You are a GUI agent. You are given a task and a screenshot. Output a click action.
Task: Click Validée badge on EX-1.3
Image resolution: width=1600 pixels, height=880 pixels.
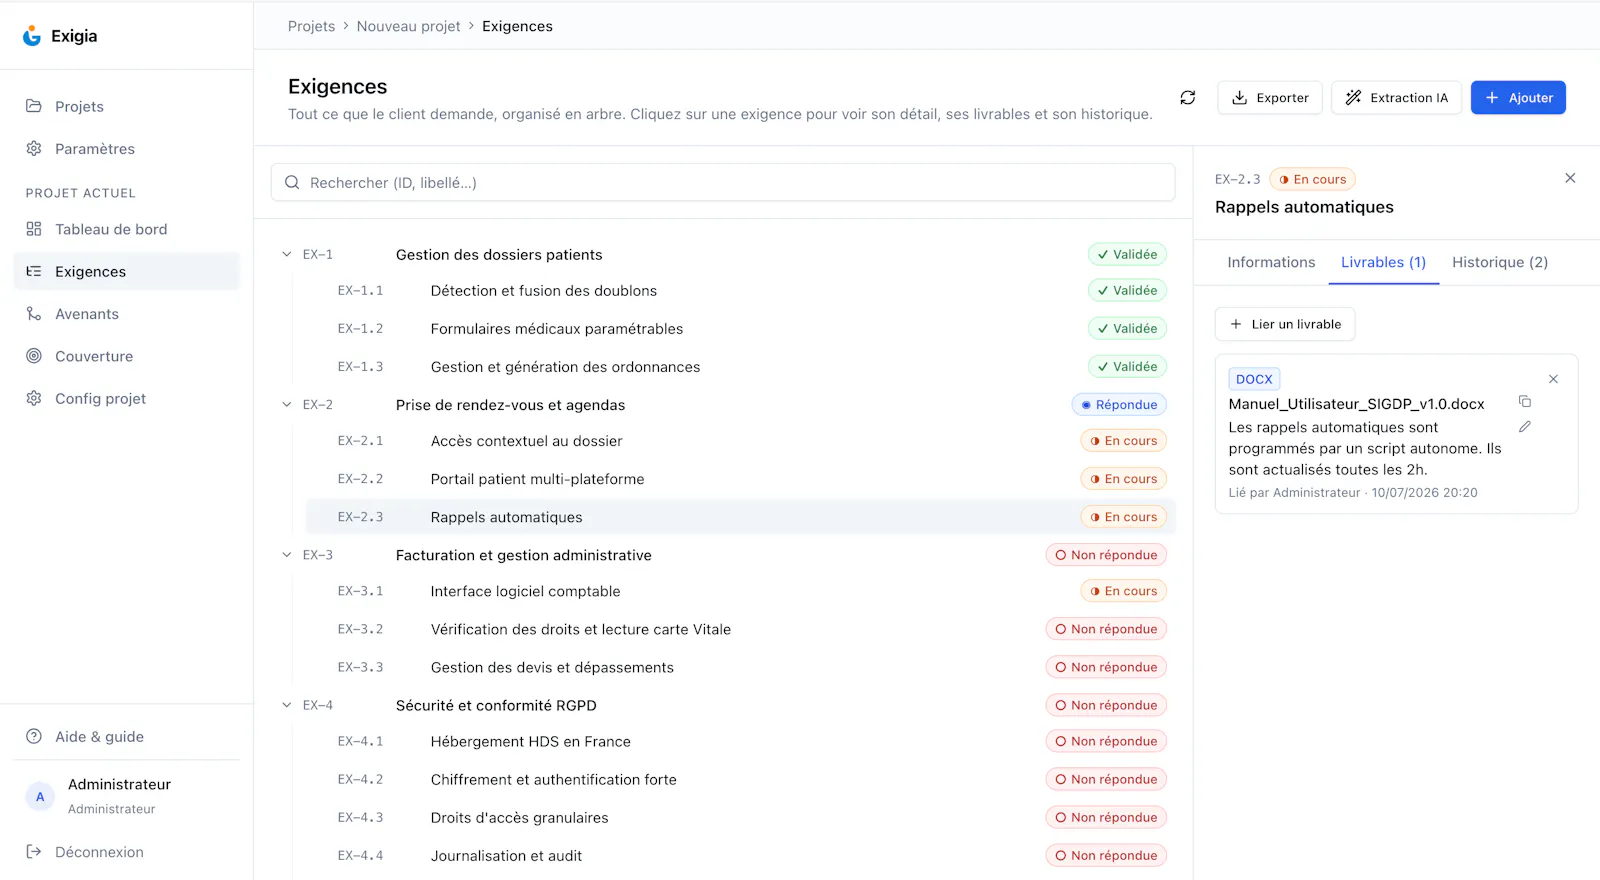1127,366
